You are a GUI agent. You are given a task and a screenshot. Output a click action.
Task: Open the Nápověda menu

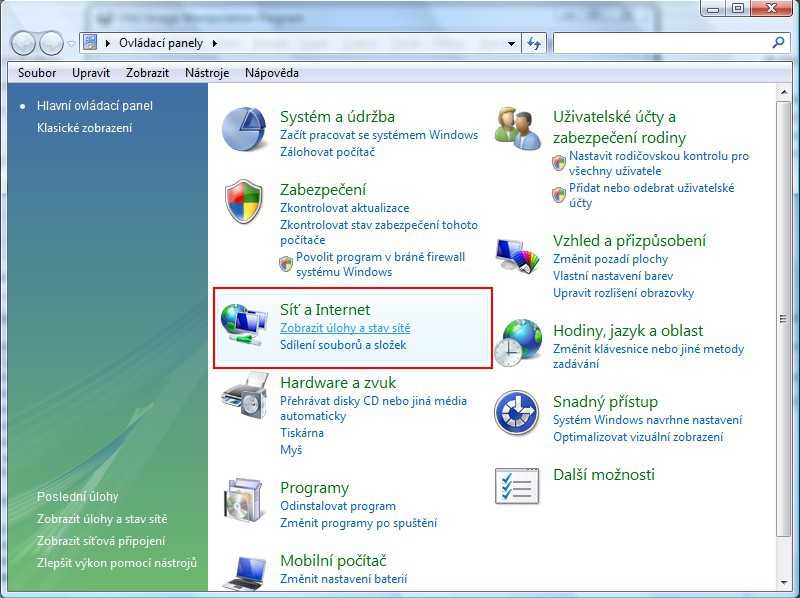click(x=272, y=73)
